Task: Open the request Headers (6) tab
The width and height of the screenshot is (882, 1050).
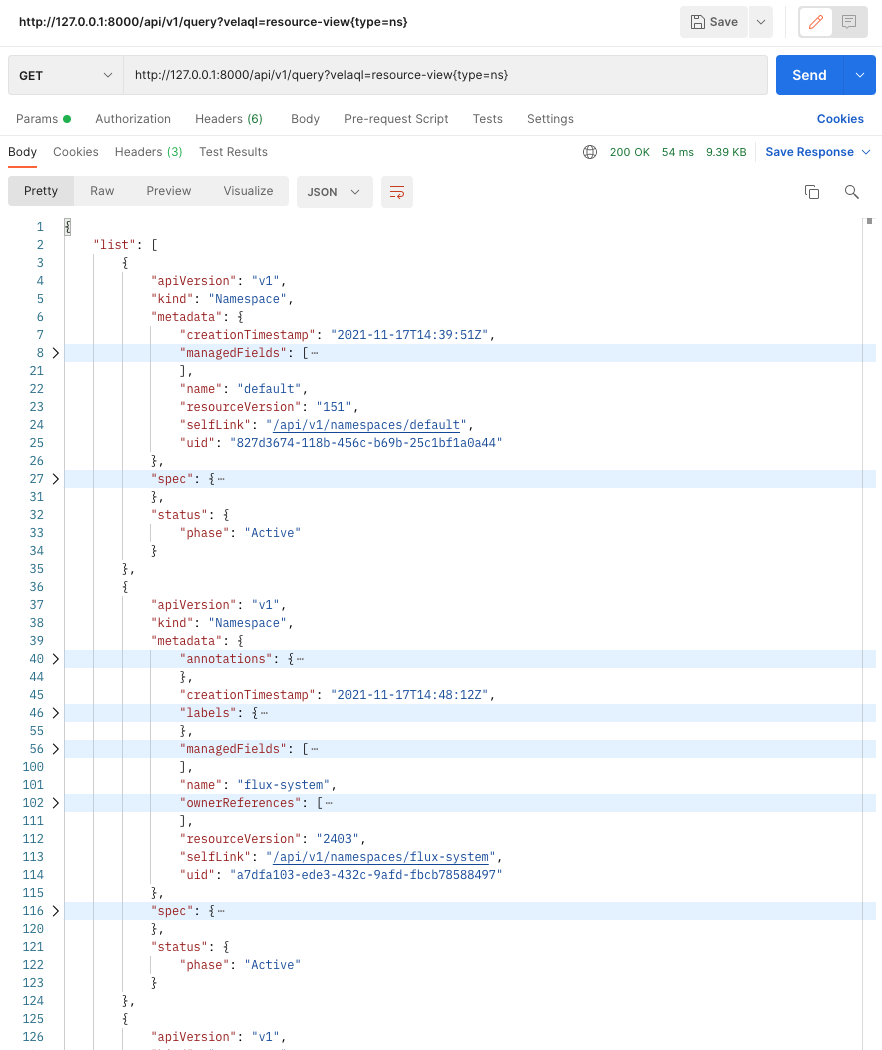Action: pos(228,119)
